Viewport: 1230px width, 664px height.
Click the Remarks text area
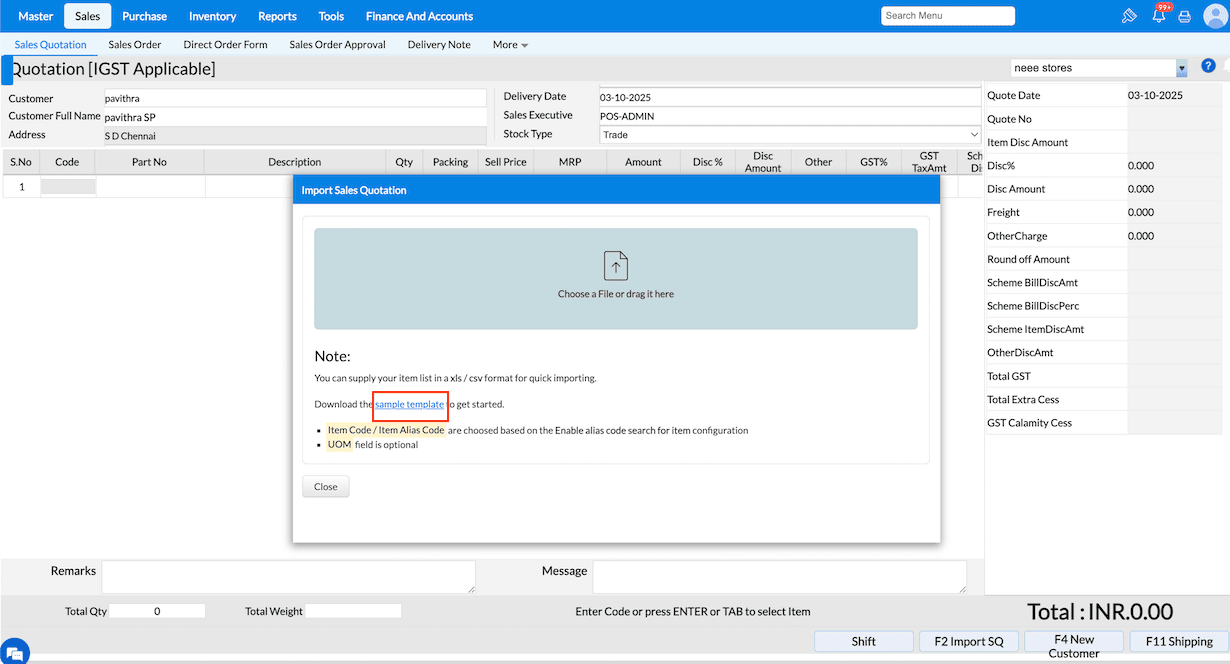pos(288,577)
